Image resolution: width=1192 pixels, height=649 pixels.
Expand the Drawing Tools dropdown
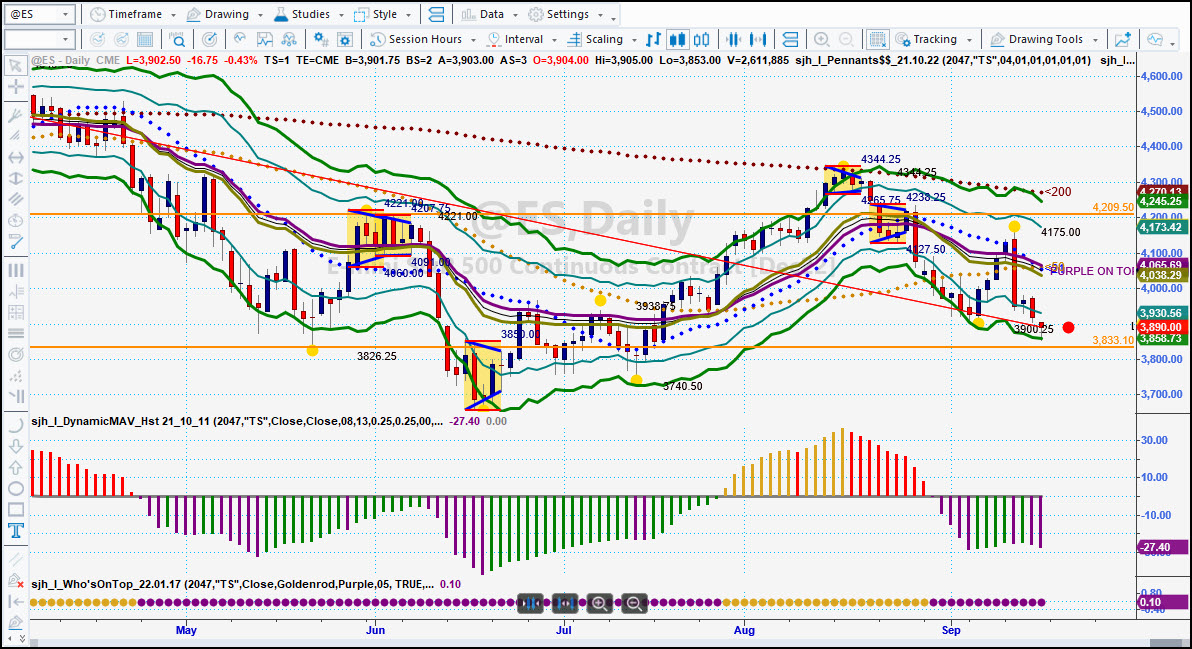(x=1095, y=40)
